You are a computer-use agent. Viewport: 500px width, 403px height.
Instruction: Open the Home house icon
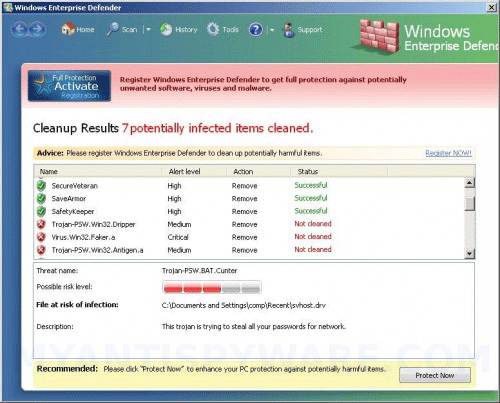click(68, 29)
